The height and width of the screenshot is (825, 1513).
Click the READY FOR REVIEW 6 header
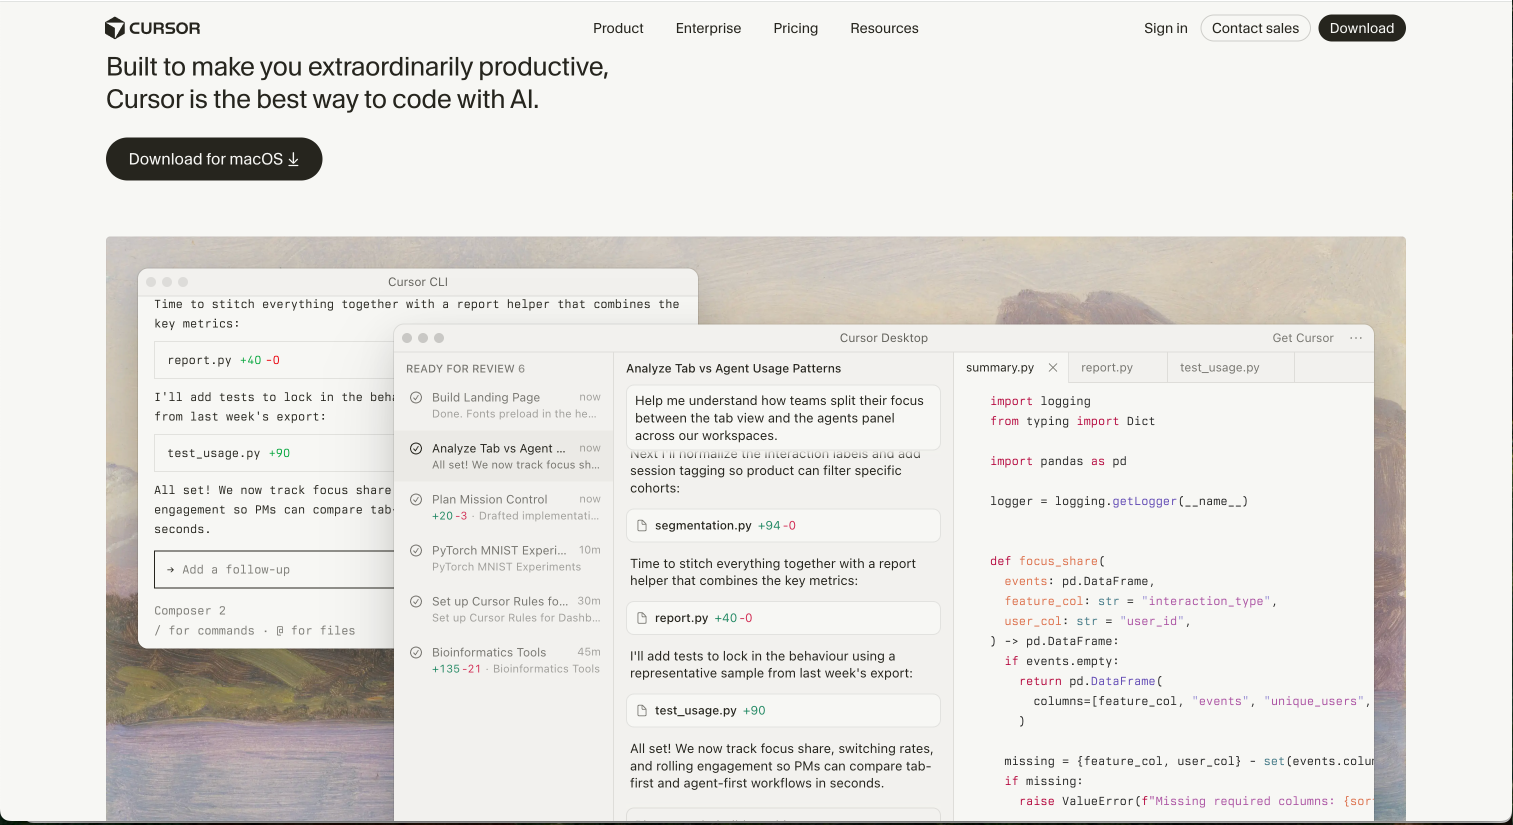[x=465, y=369]
